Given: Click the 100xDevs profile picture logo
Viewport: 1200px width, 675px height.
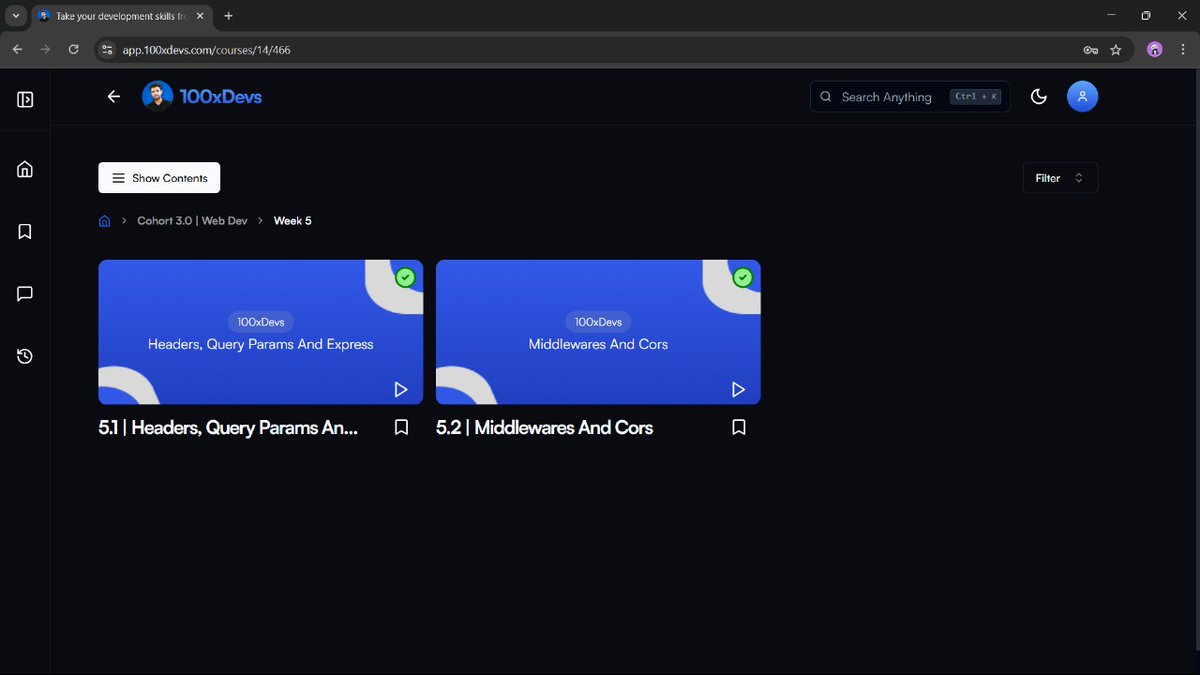Looking at the screenshot, I should tap(157, 96).
